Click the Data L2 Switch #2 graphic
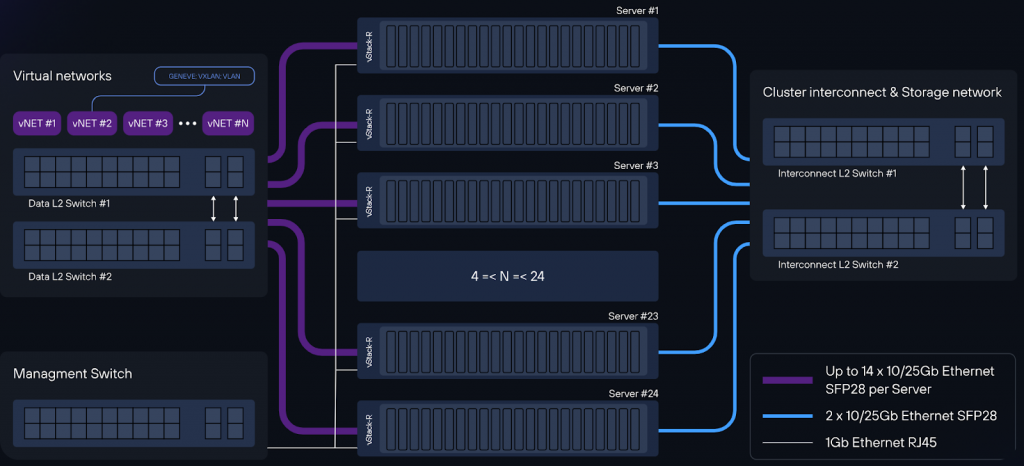1024x466 pixels. [134, 245]
